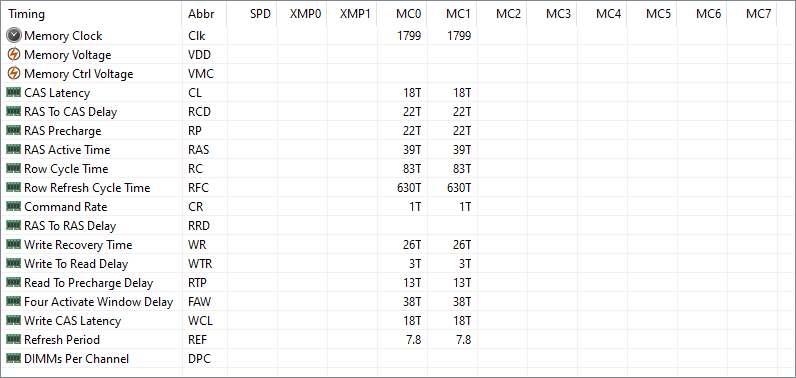Click the DIMMs Per Channel chip icon
Image resolution: width=796 pixels, height=378 pixels.
click(x=14, y=359)
